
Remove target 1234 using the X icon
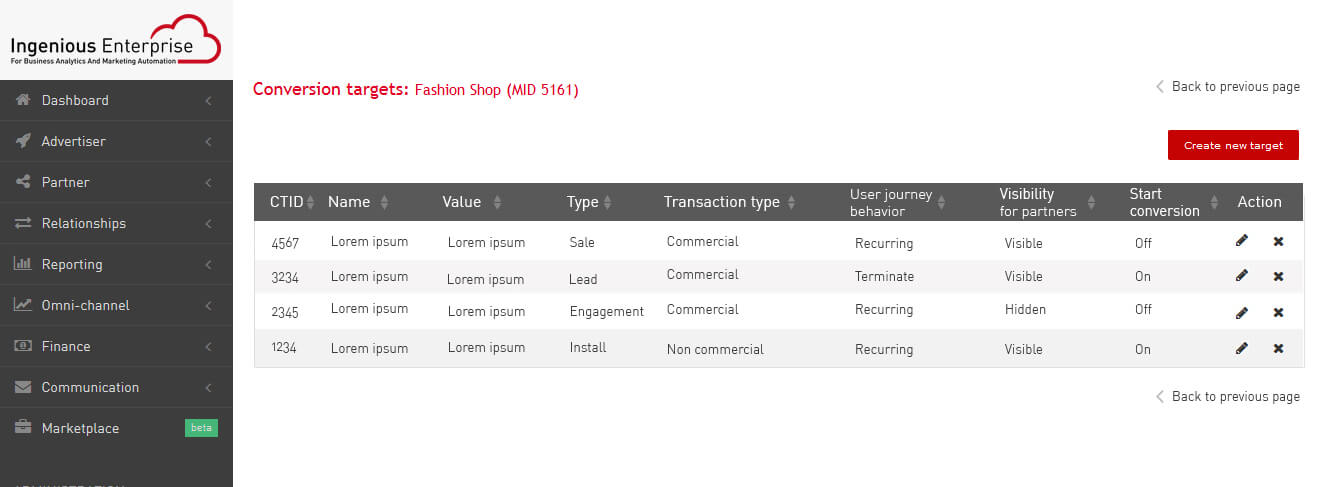pos(1278,348)
